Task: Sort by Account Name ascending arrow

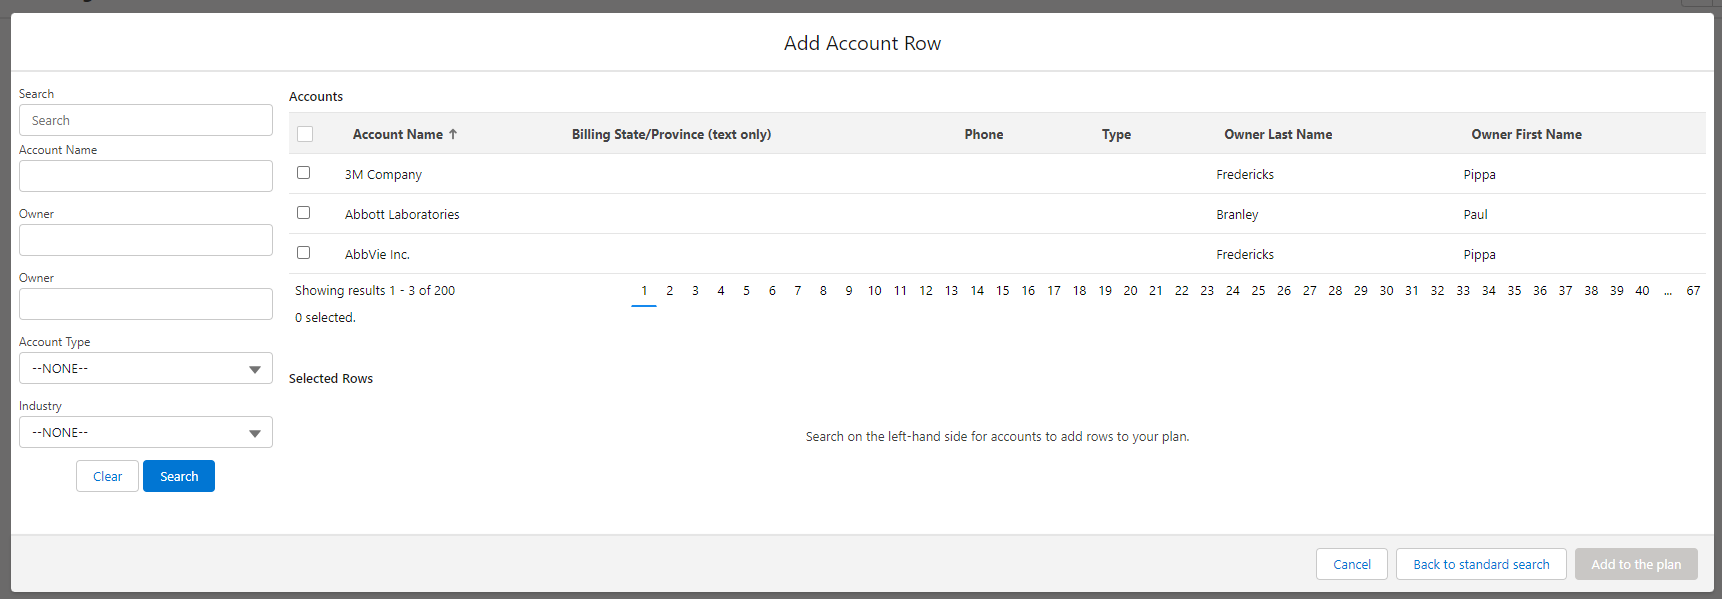Action: click(453, 134)
